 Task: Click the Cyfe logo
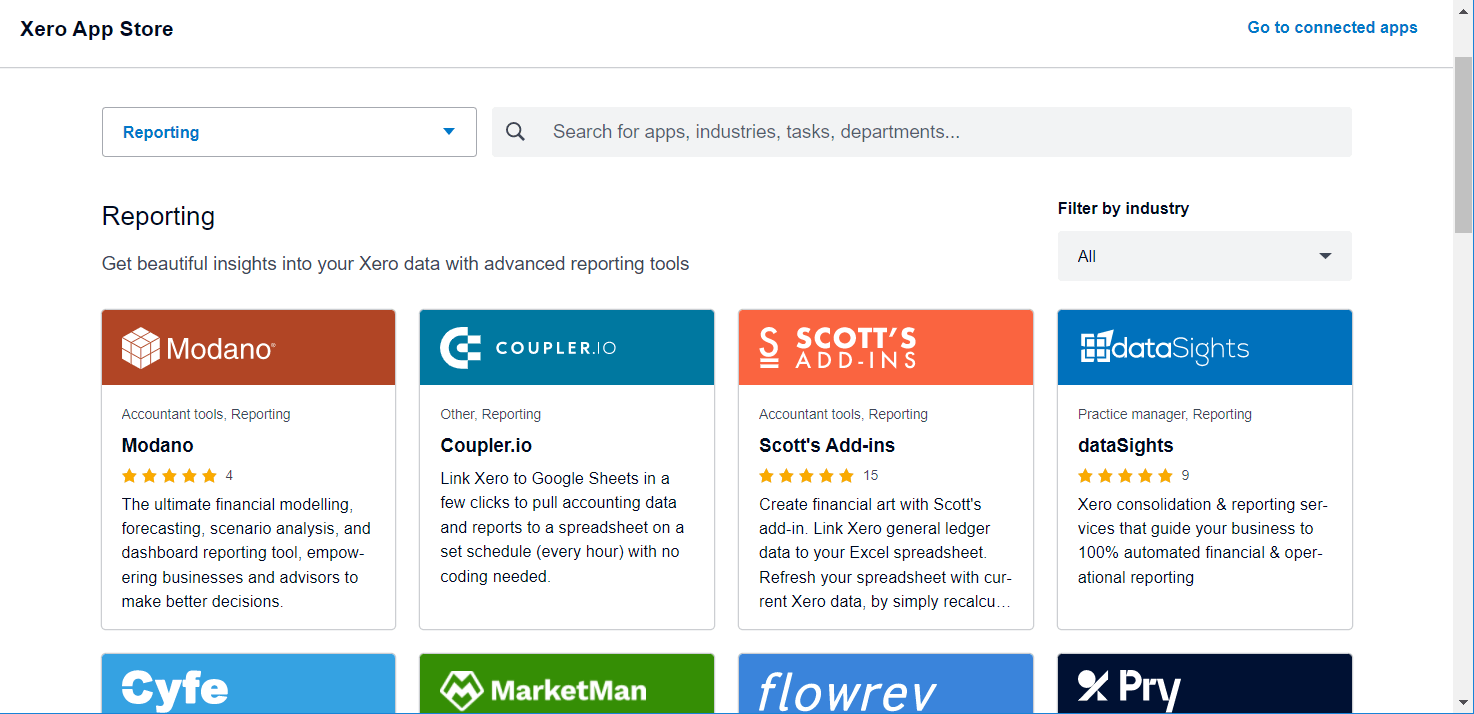pos(247,684)
